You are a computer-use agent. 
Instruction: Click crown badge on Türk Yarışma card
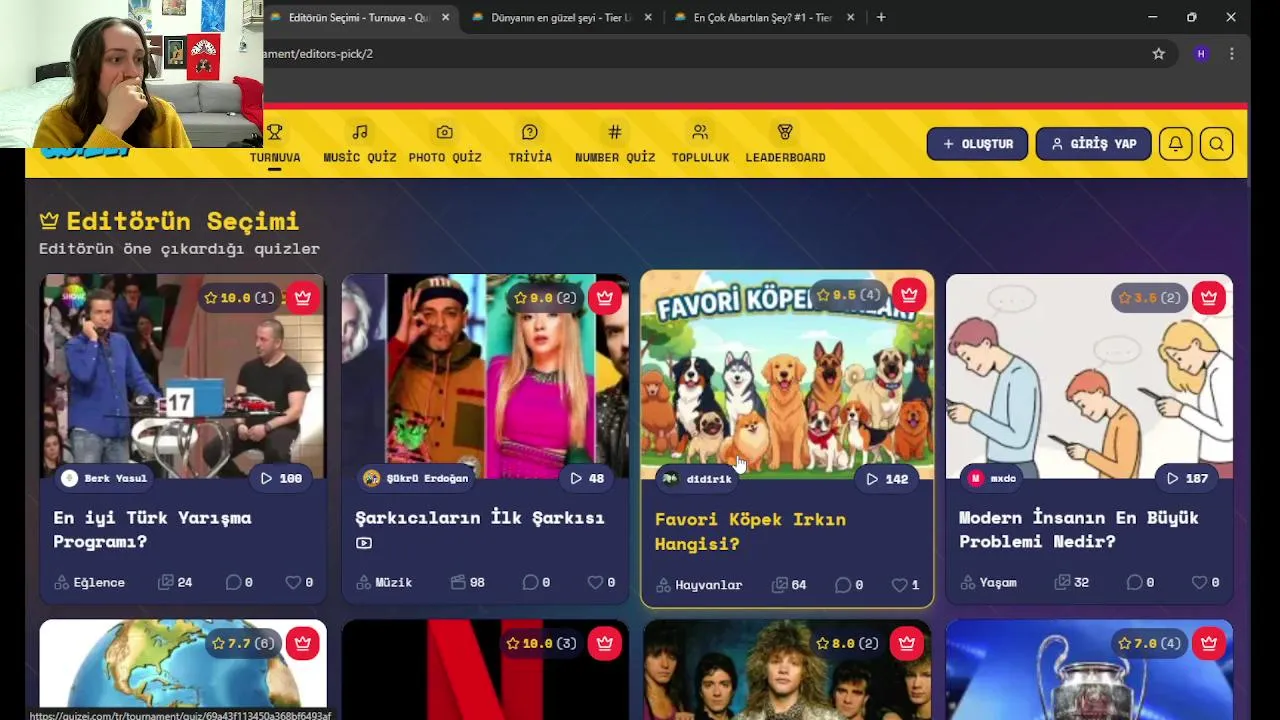tap(303, 297)
